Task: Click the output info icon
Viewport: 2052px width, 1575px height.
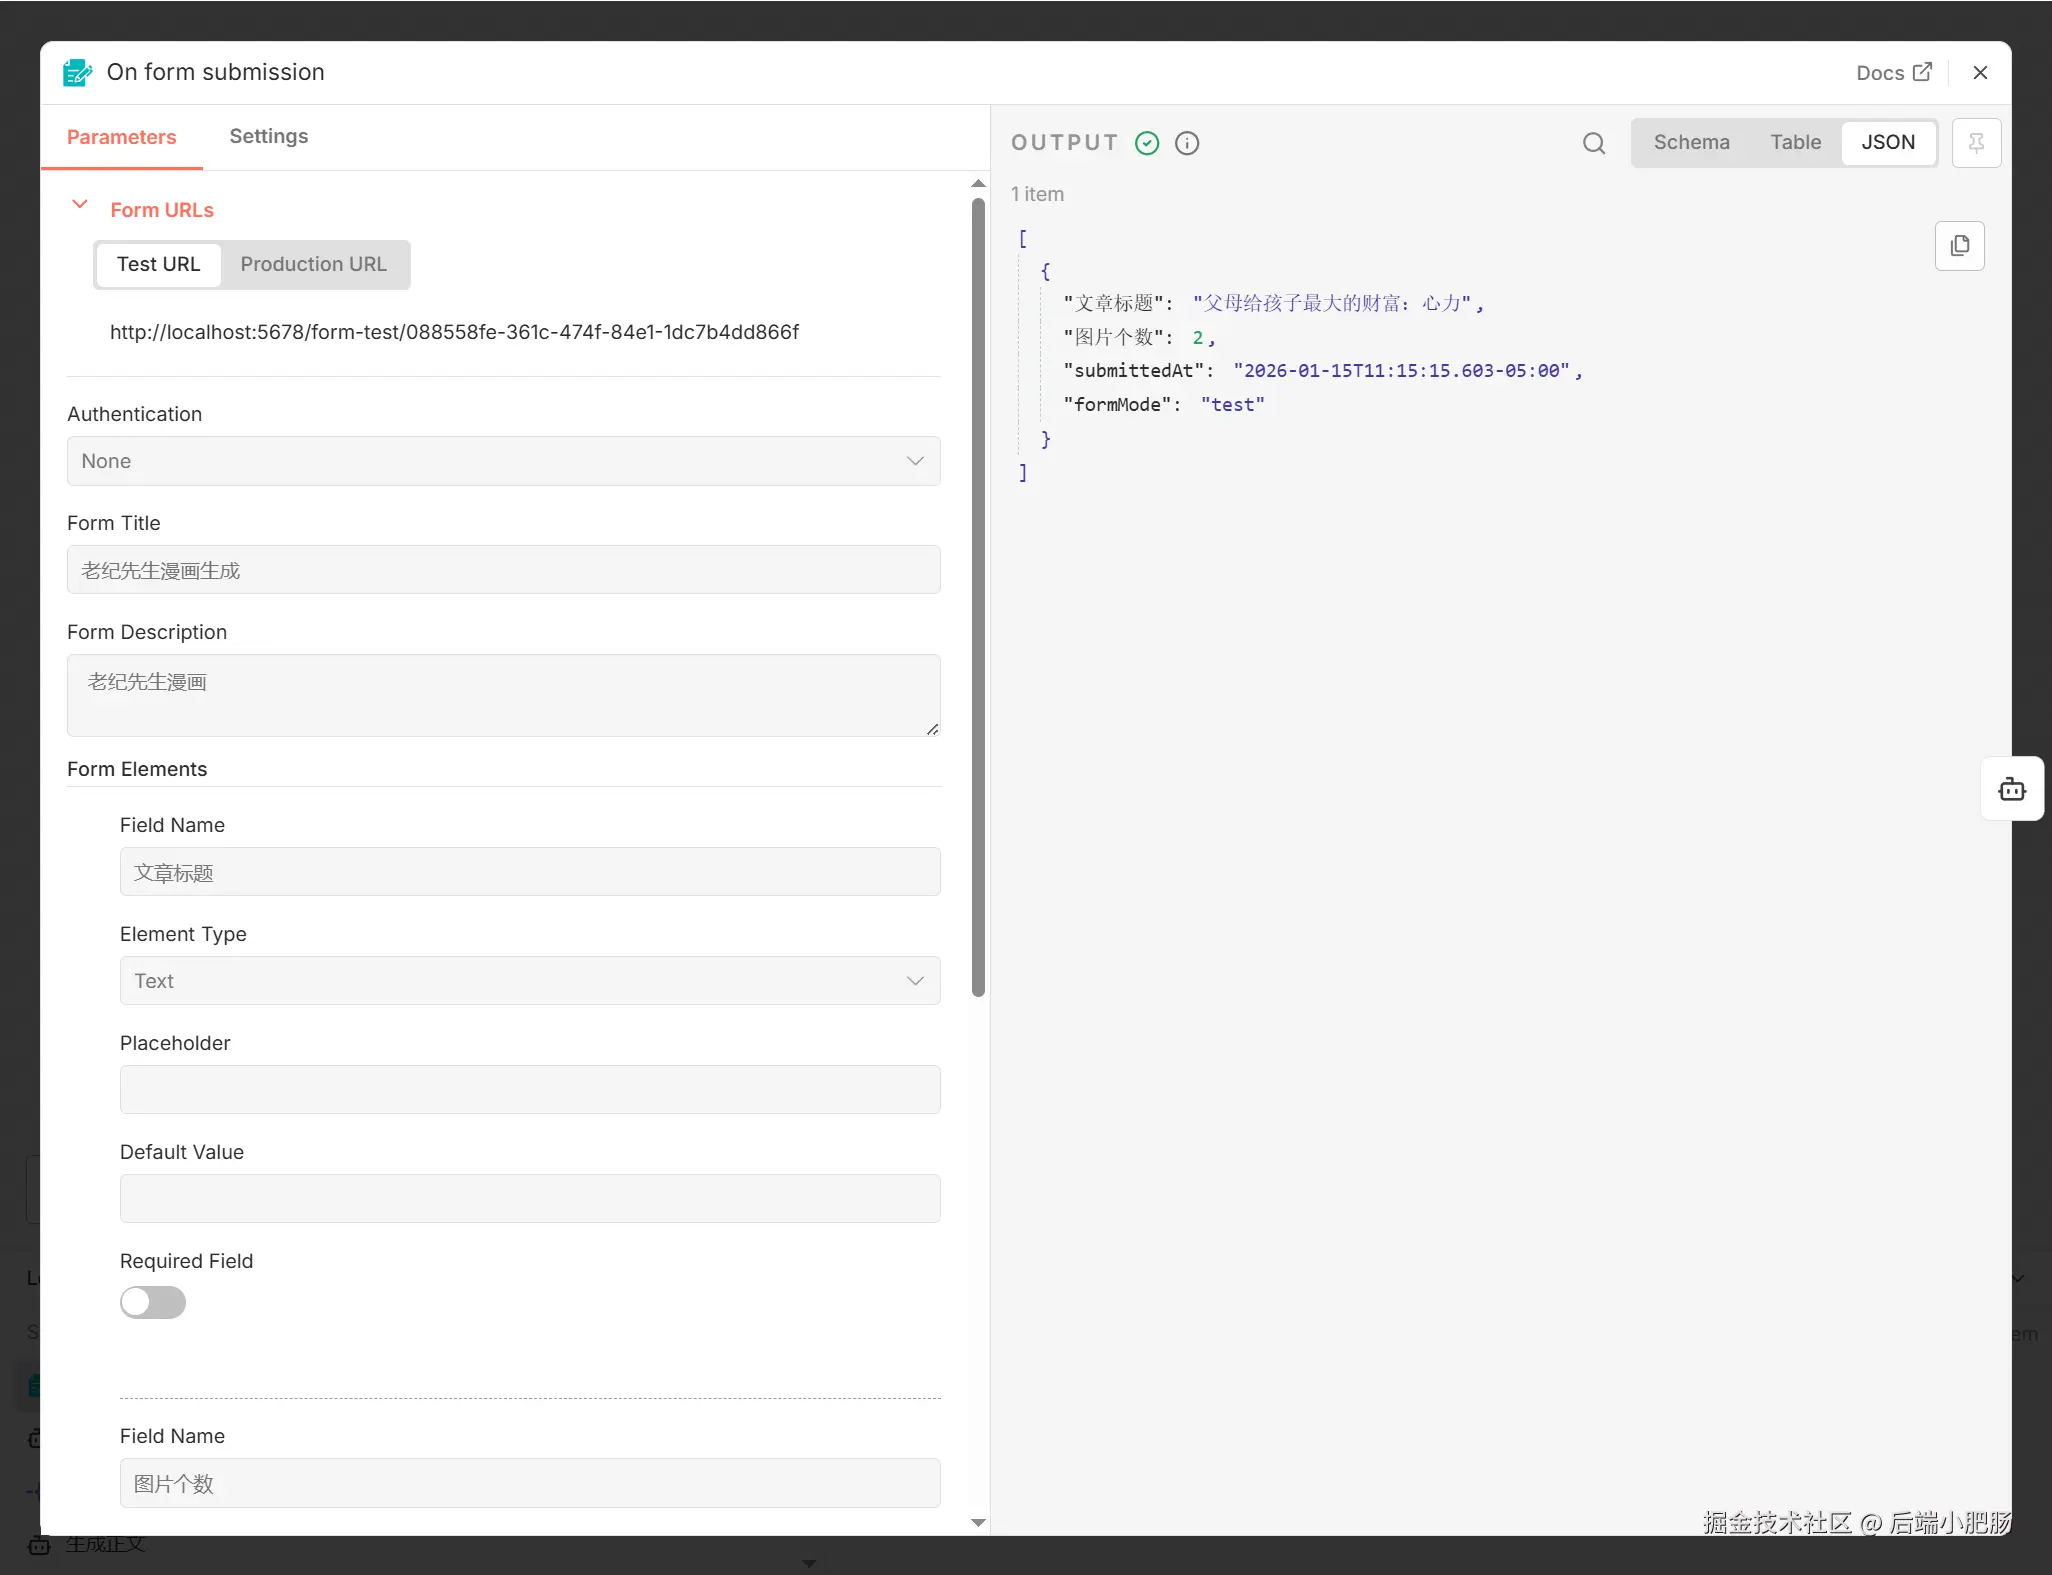Action: click(x=1187, y=143)
